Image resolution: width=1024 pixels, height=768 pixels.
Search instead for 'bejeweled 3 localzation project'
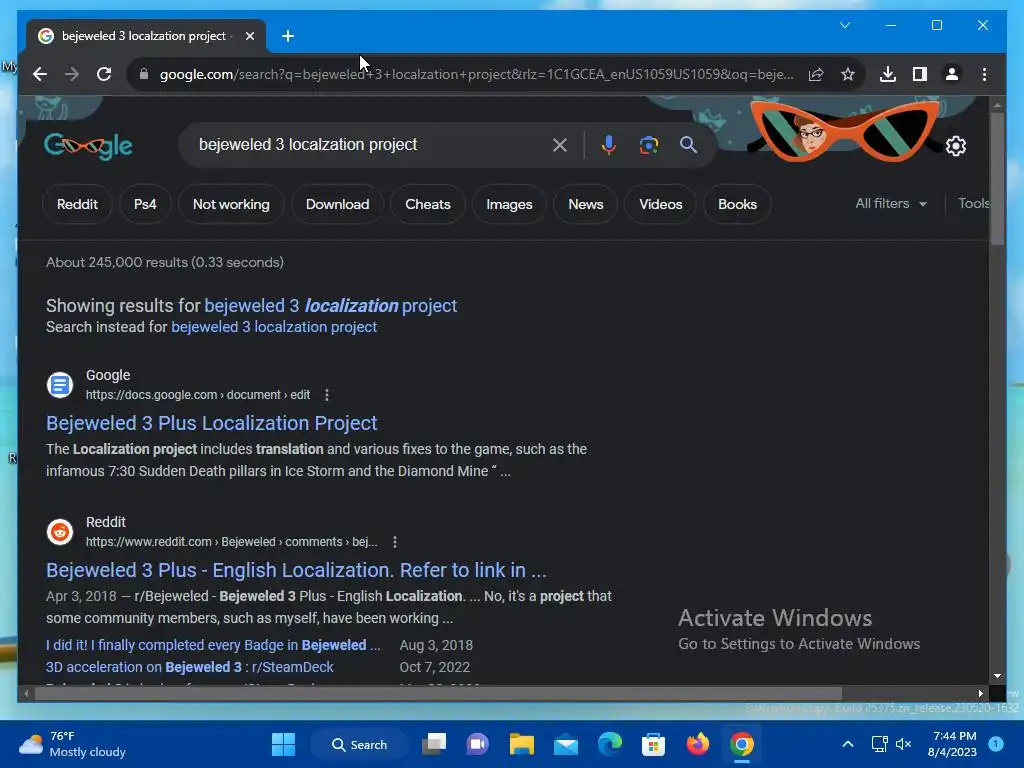coord(274,327)
